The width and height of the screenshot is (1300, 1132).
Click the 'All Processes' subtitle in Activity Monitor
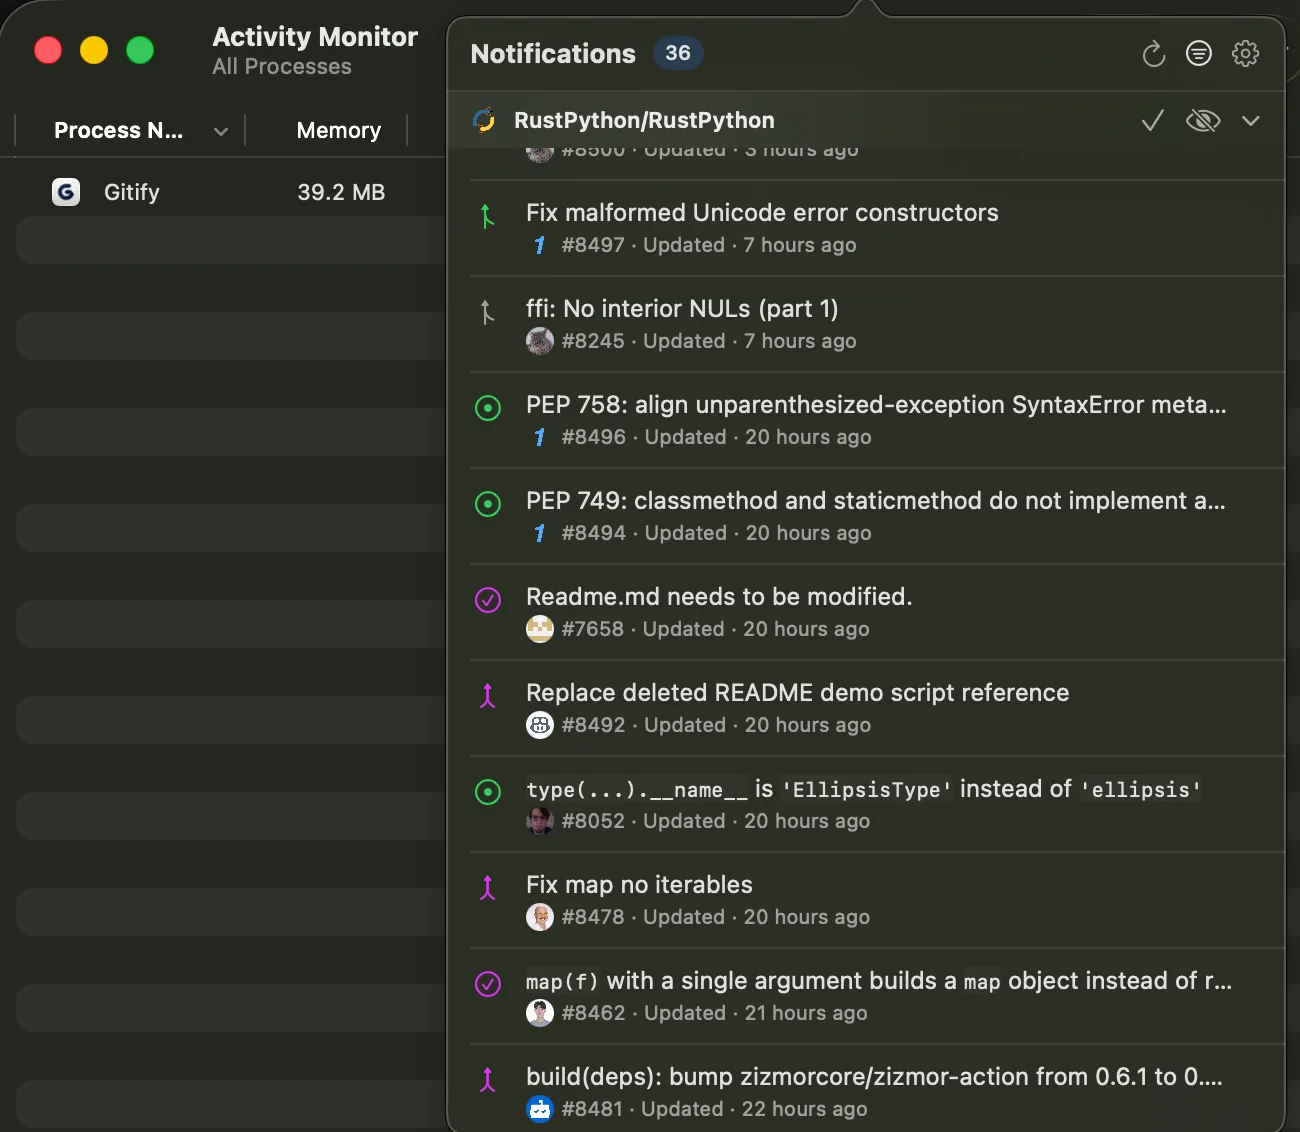(282, 67)
